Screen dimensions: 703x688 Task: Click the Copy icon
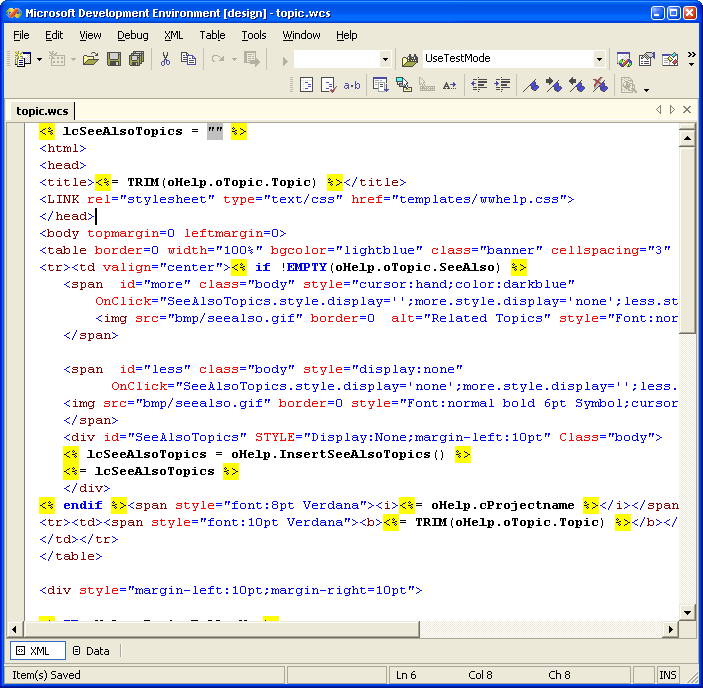(x=188, y=59)
